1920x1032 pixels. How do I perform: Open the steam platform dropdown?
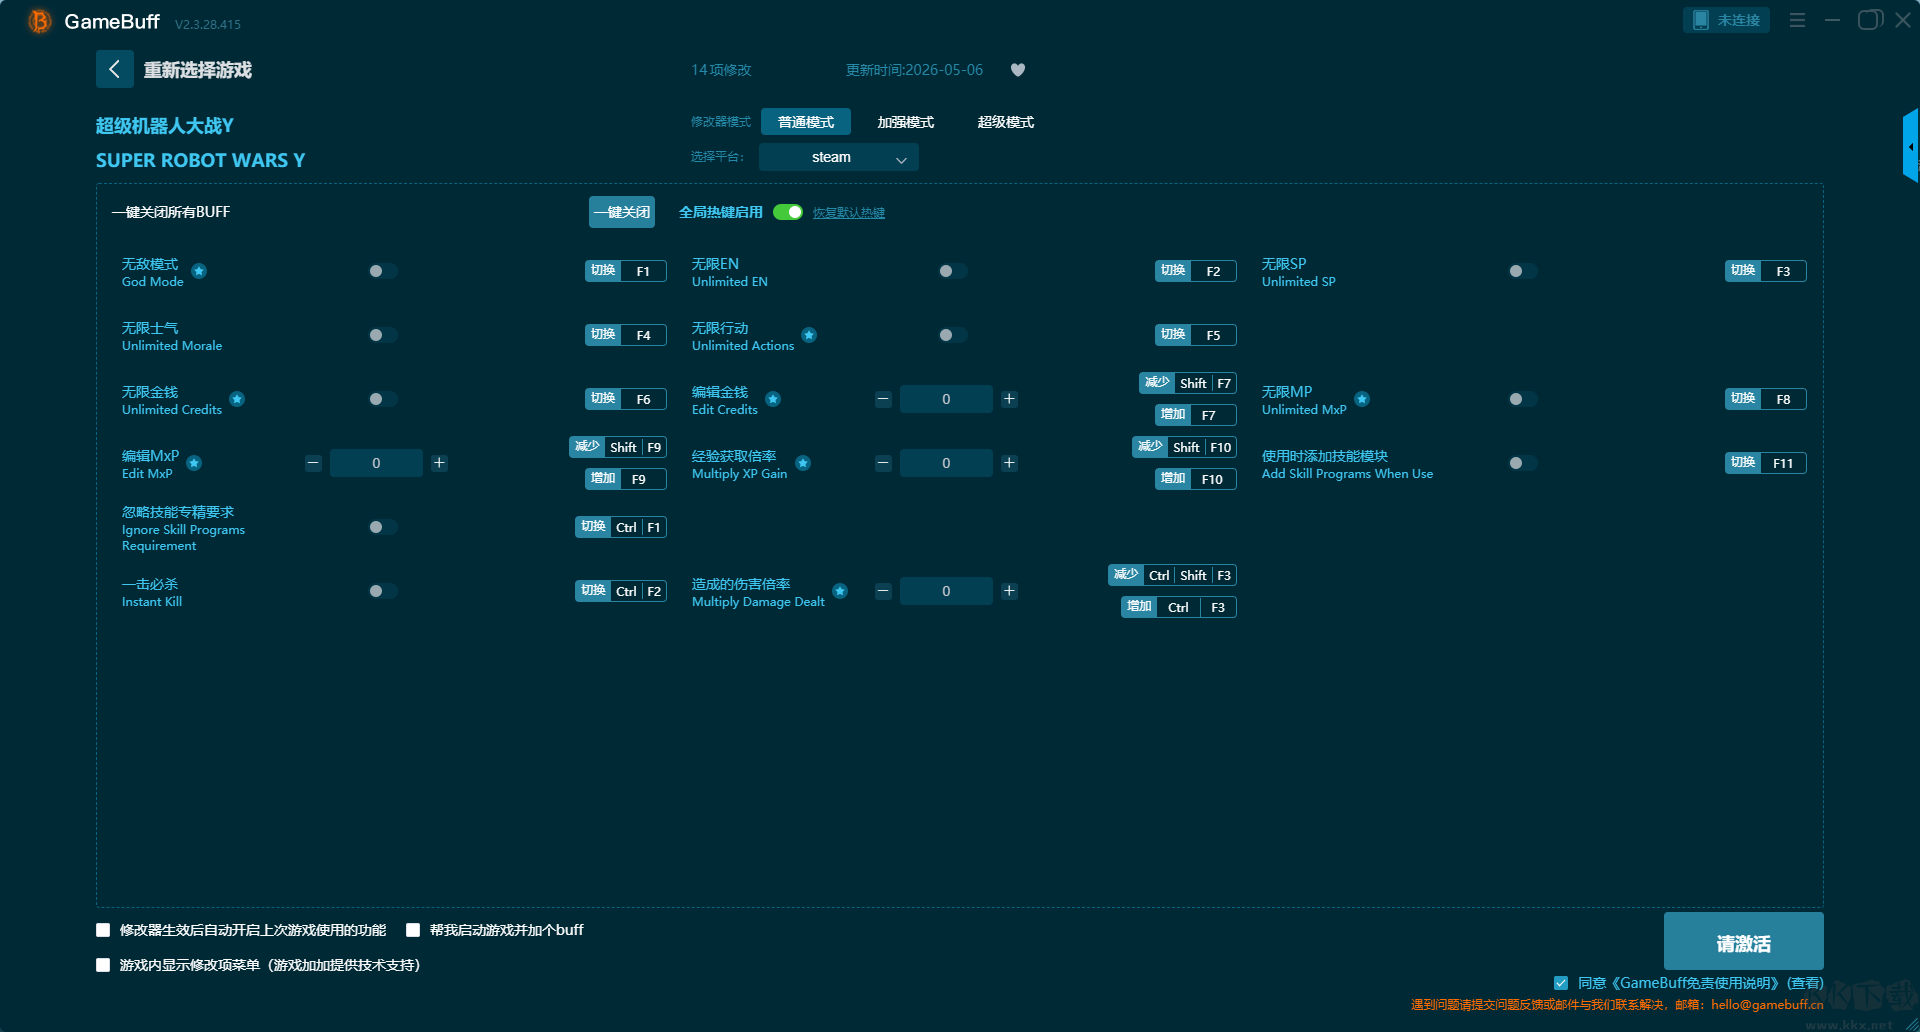(x=839, y=157)
